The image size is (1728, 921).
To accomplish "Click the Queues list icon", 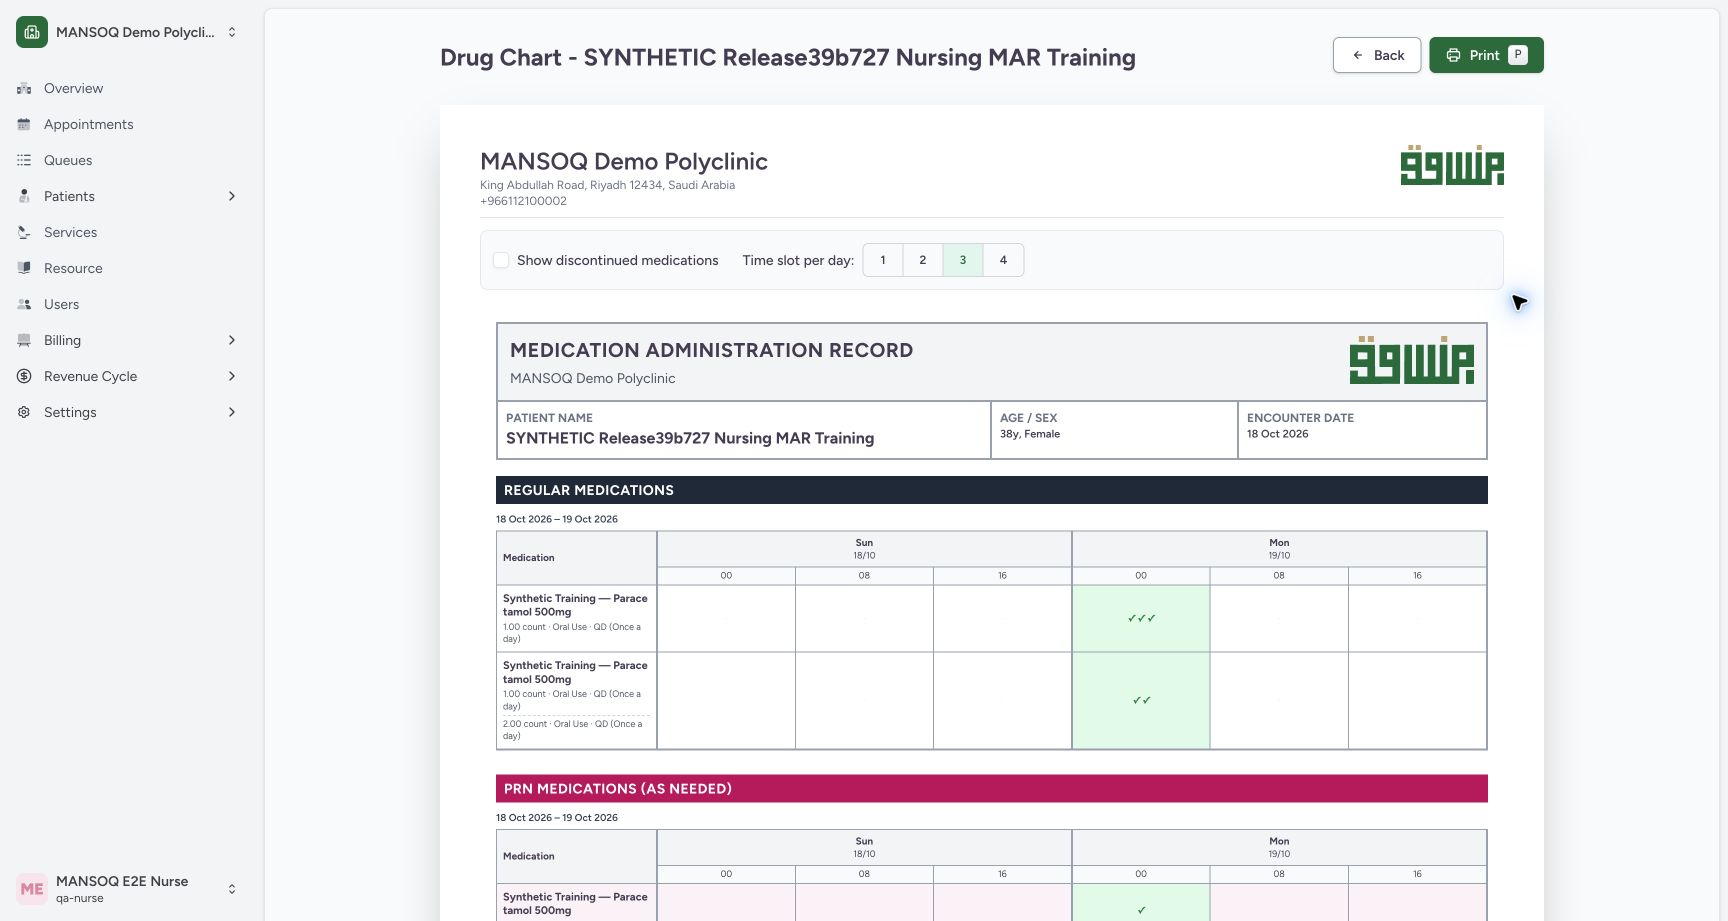I will pyautogui.click(x=24, y=160).
